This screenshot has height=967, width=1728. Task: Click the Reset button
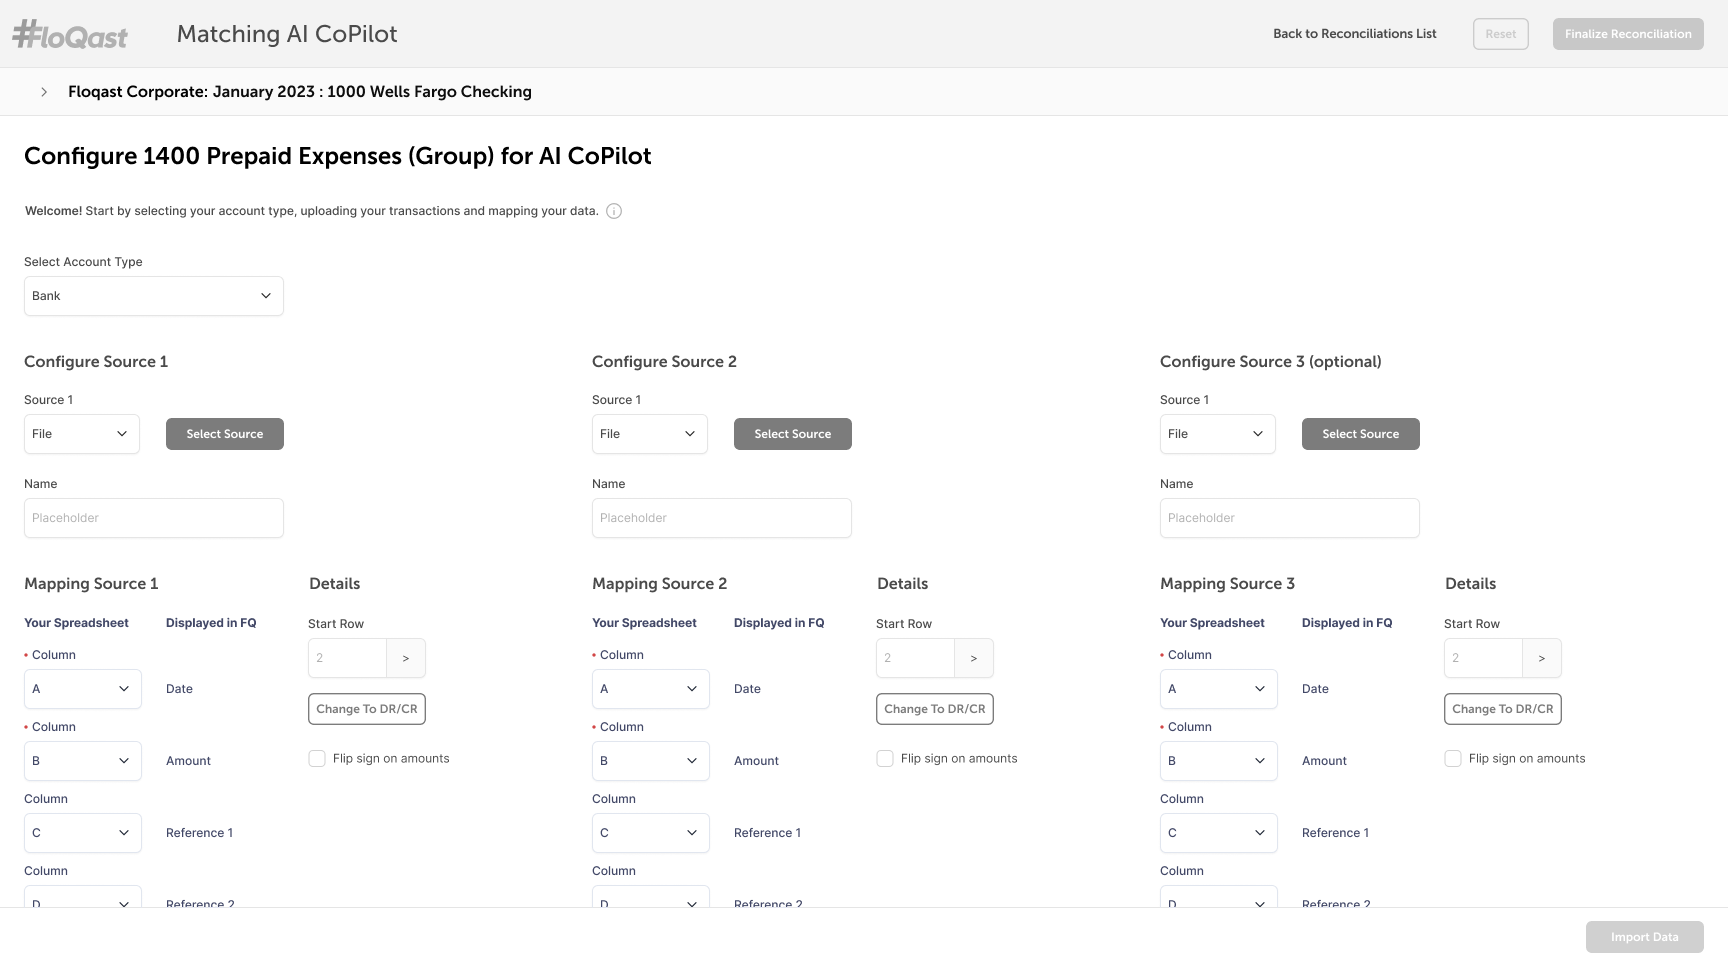tap(1501, 34)
